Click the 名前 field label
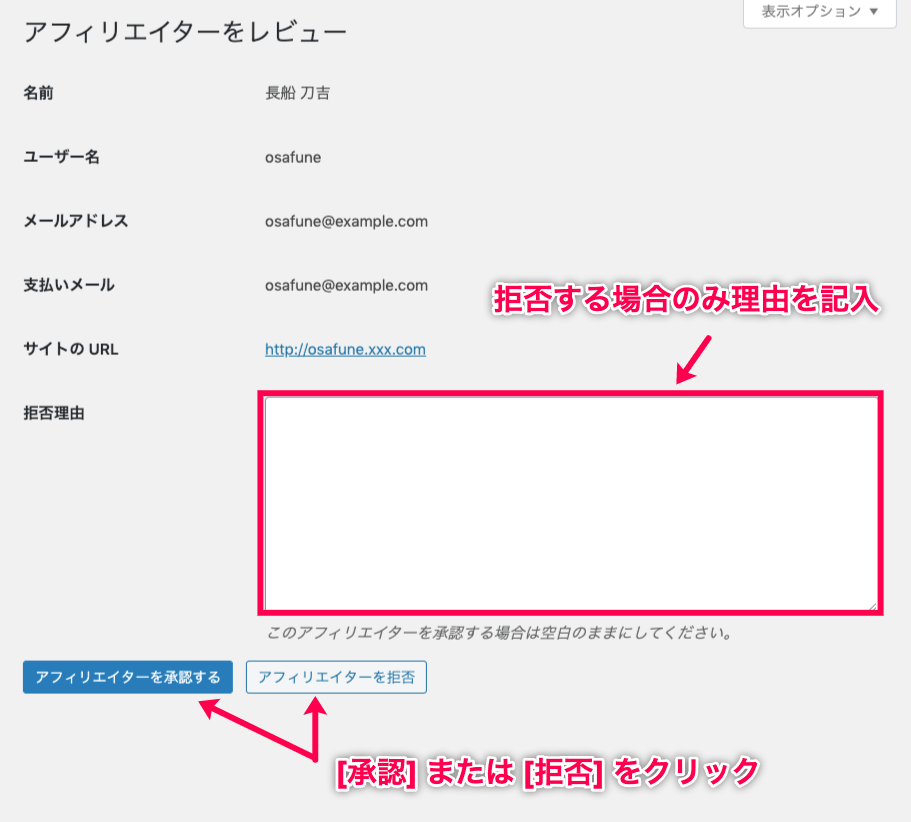Image resolution: width=911 pixels, height=822 pixels. tap(38, 93)
